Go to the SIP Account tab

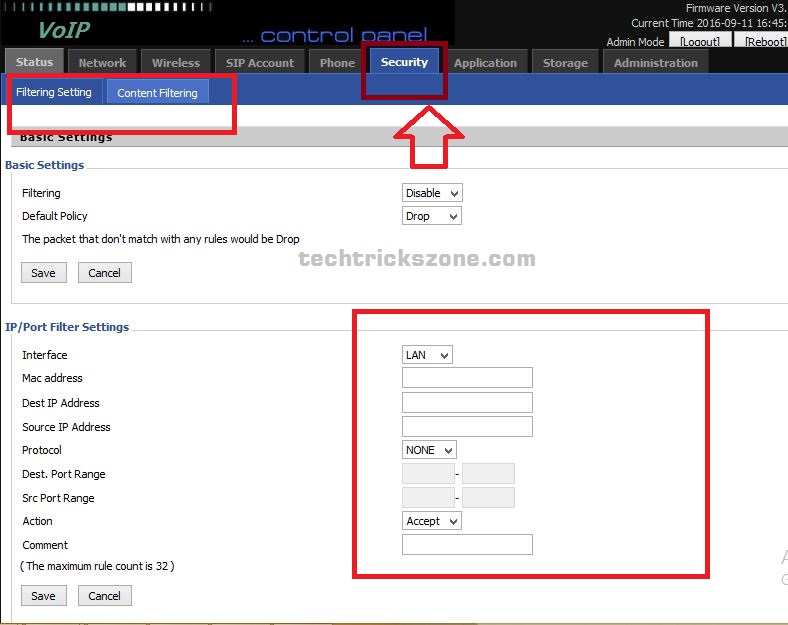[259, 62]
